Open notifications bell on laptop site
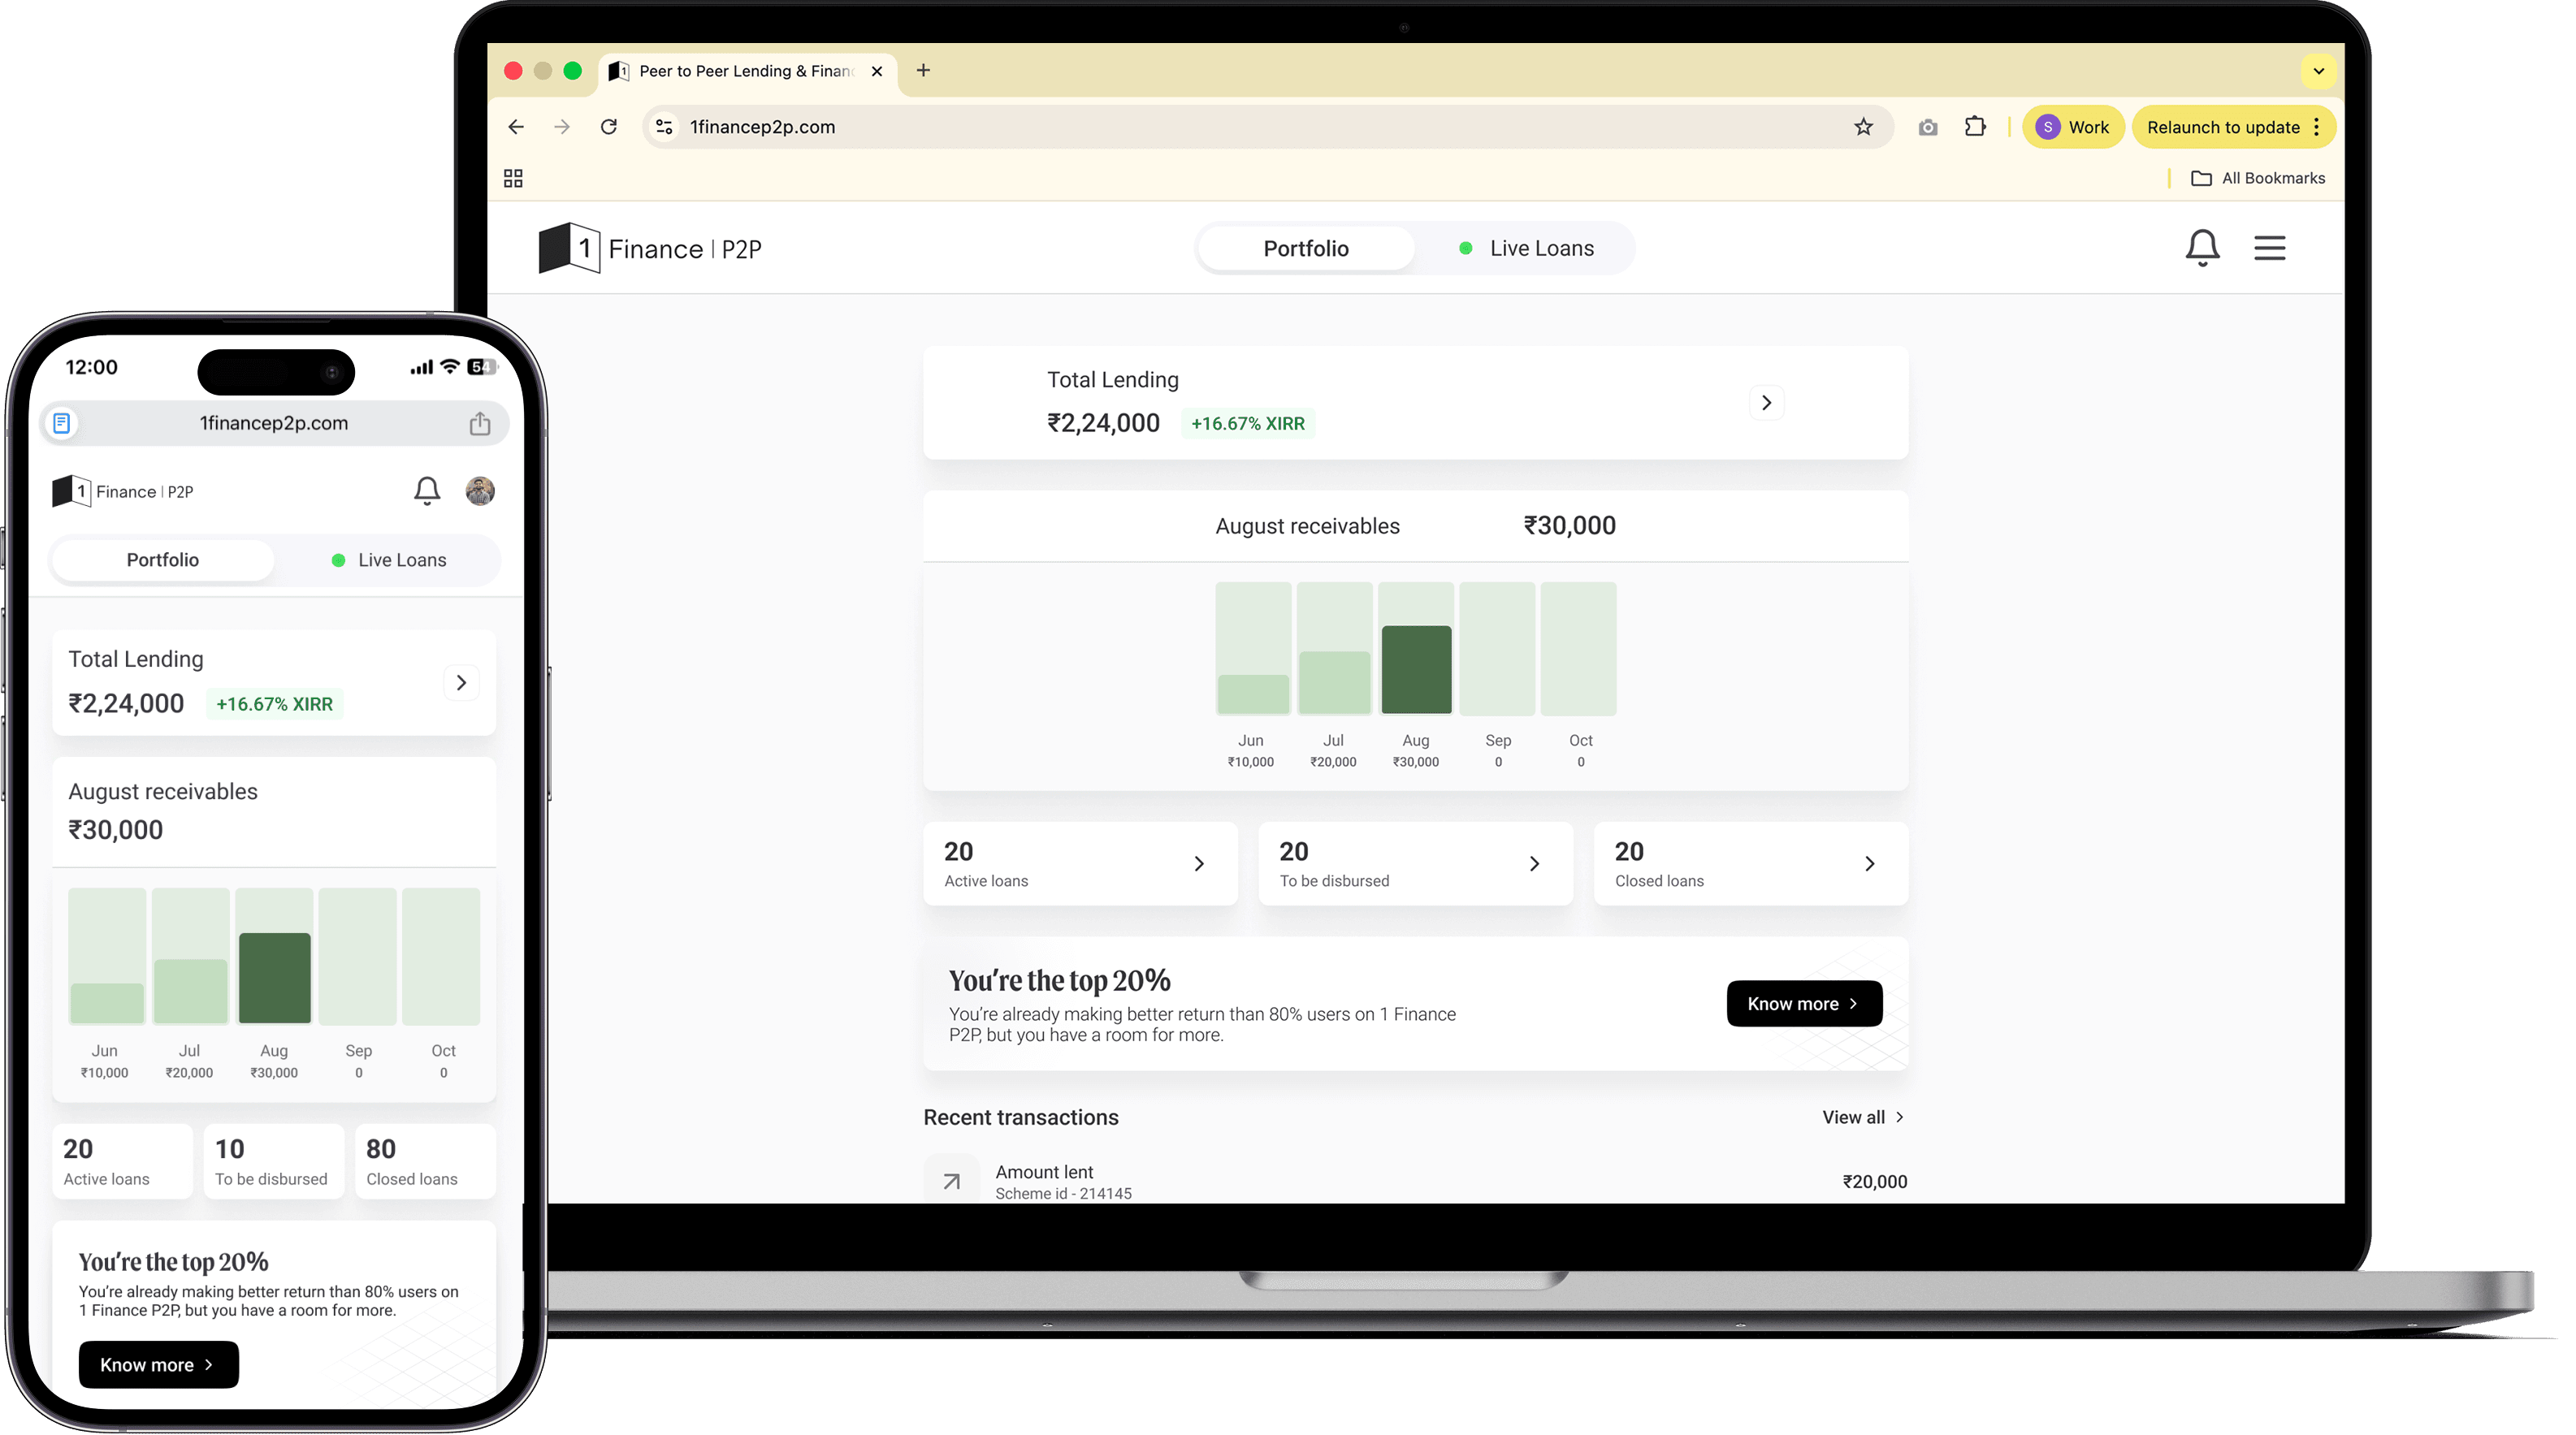2576x1435 pixels. (x=2202, y=247)
